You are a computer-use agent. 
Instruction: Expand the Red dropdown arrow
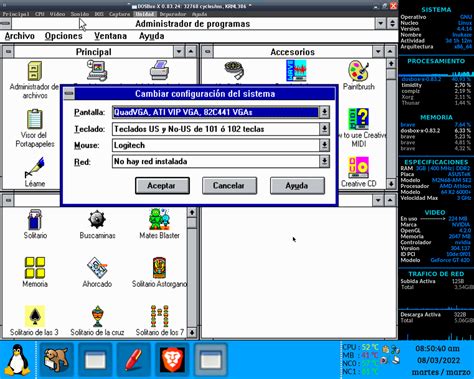(324, 161)
